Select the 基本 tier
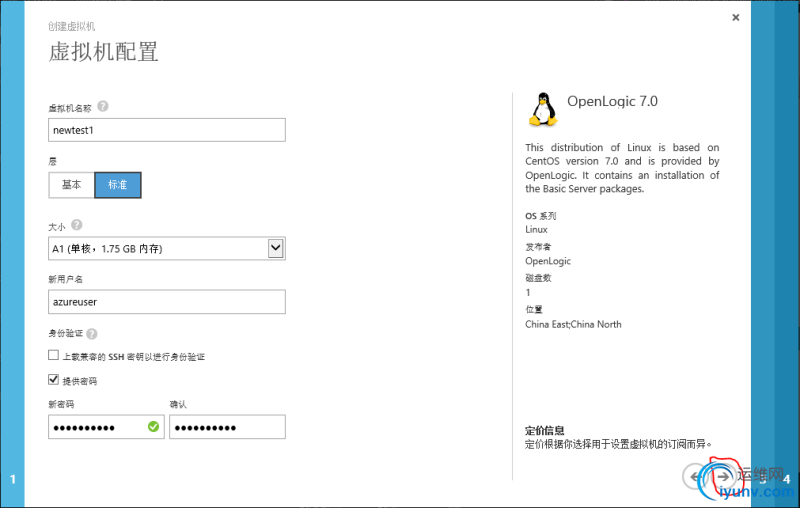This screenshot has width=800, height=508. pyautogui.click(x=71, y=185)
